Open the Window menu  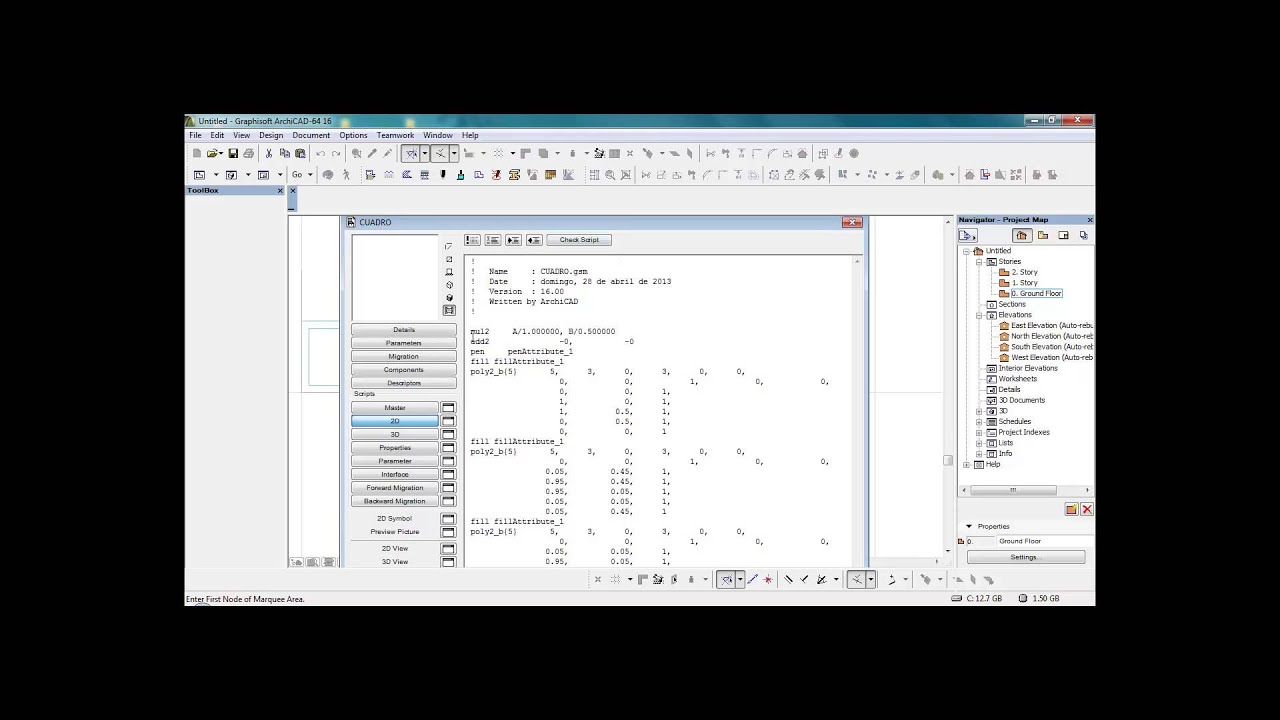(438, 135)
